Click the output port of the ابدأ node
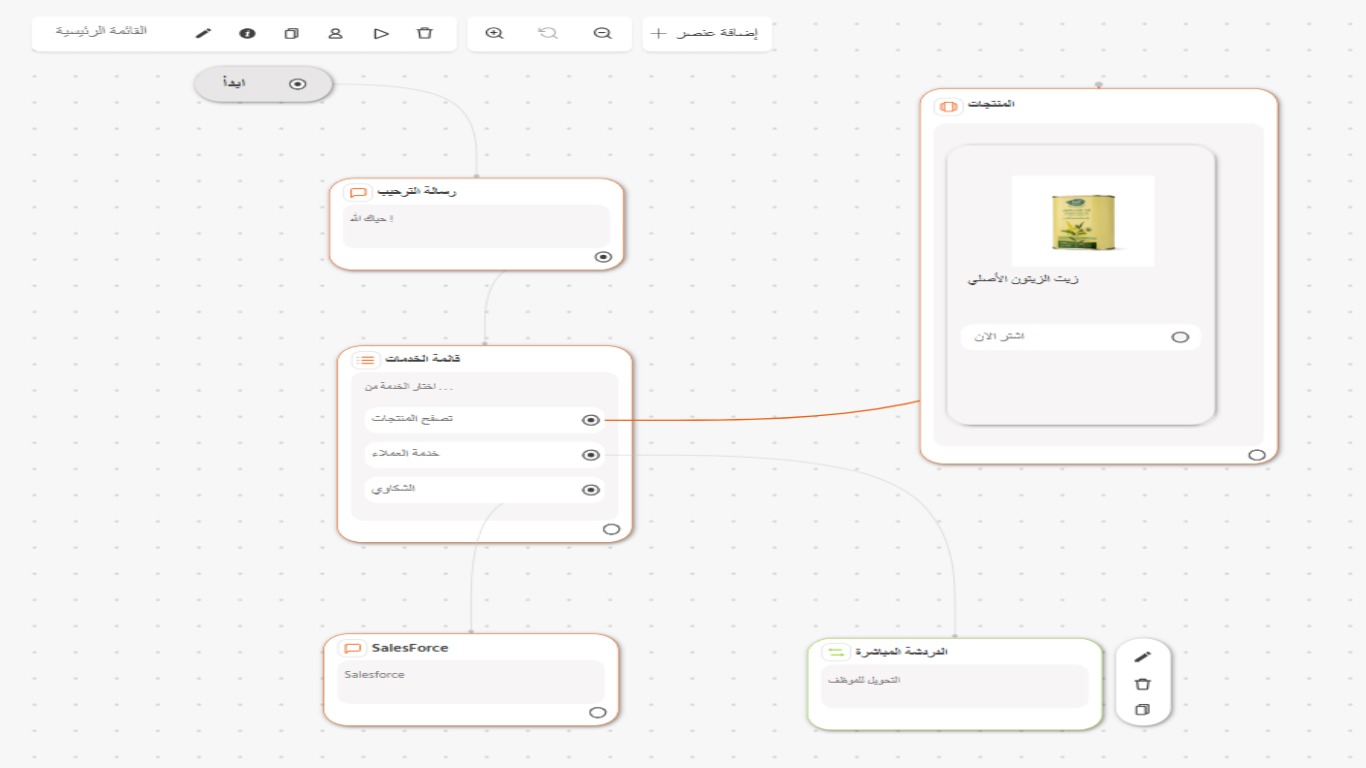The width and height of the screenshot is (1366, 768). (297, 84)
